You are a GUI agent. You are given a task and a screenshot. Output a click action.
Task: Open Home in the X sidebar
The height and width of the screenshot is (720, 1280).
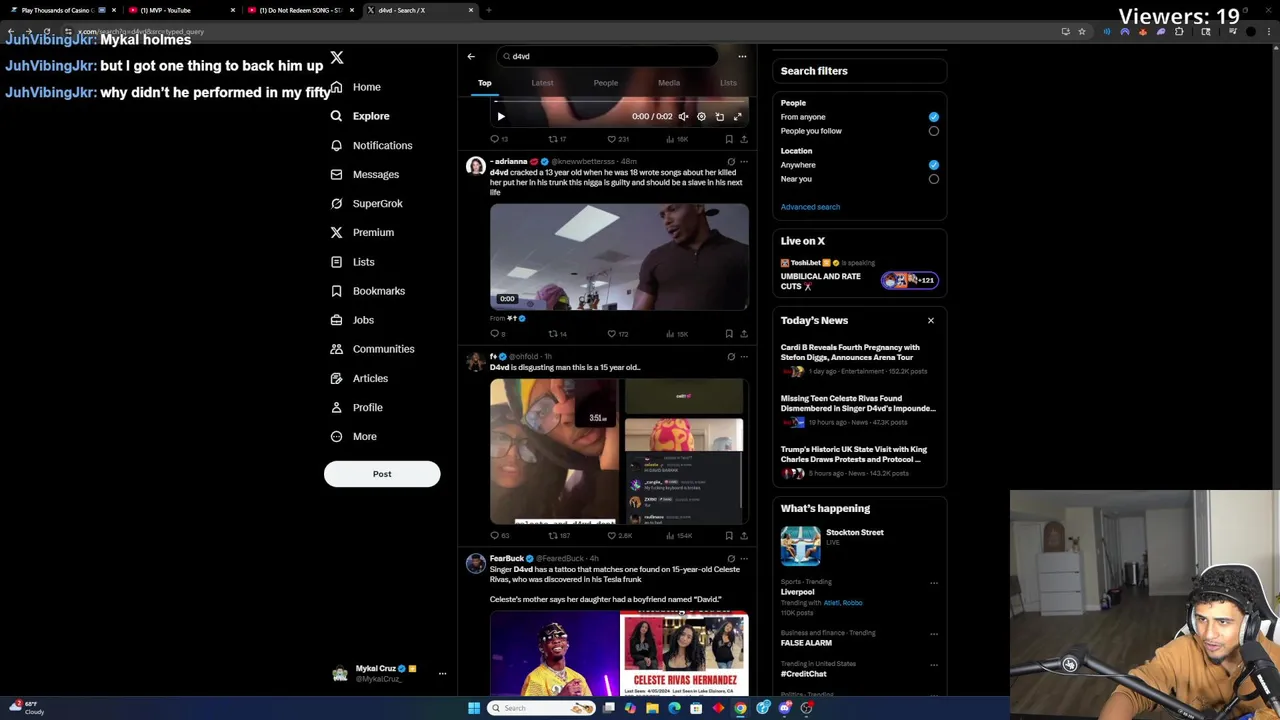click(356, 87)
